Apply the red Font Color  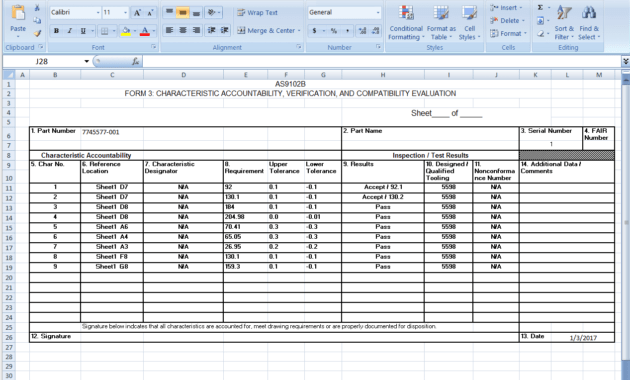point(145,31)
